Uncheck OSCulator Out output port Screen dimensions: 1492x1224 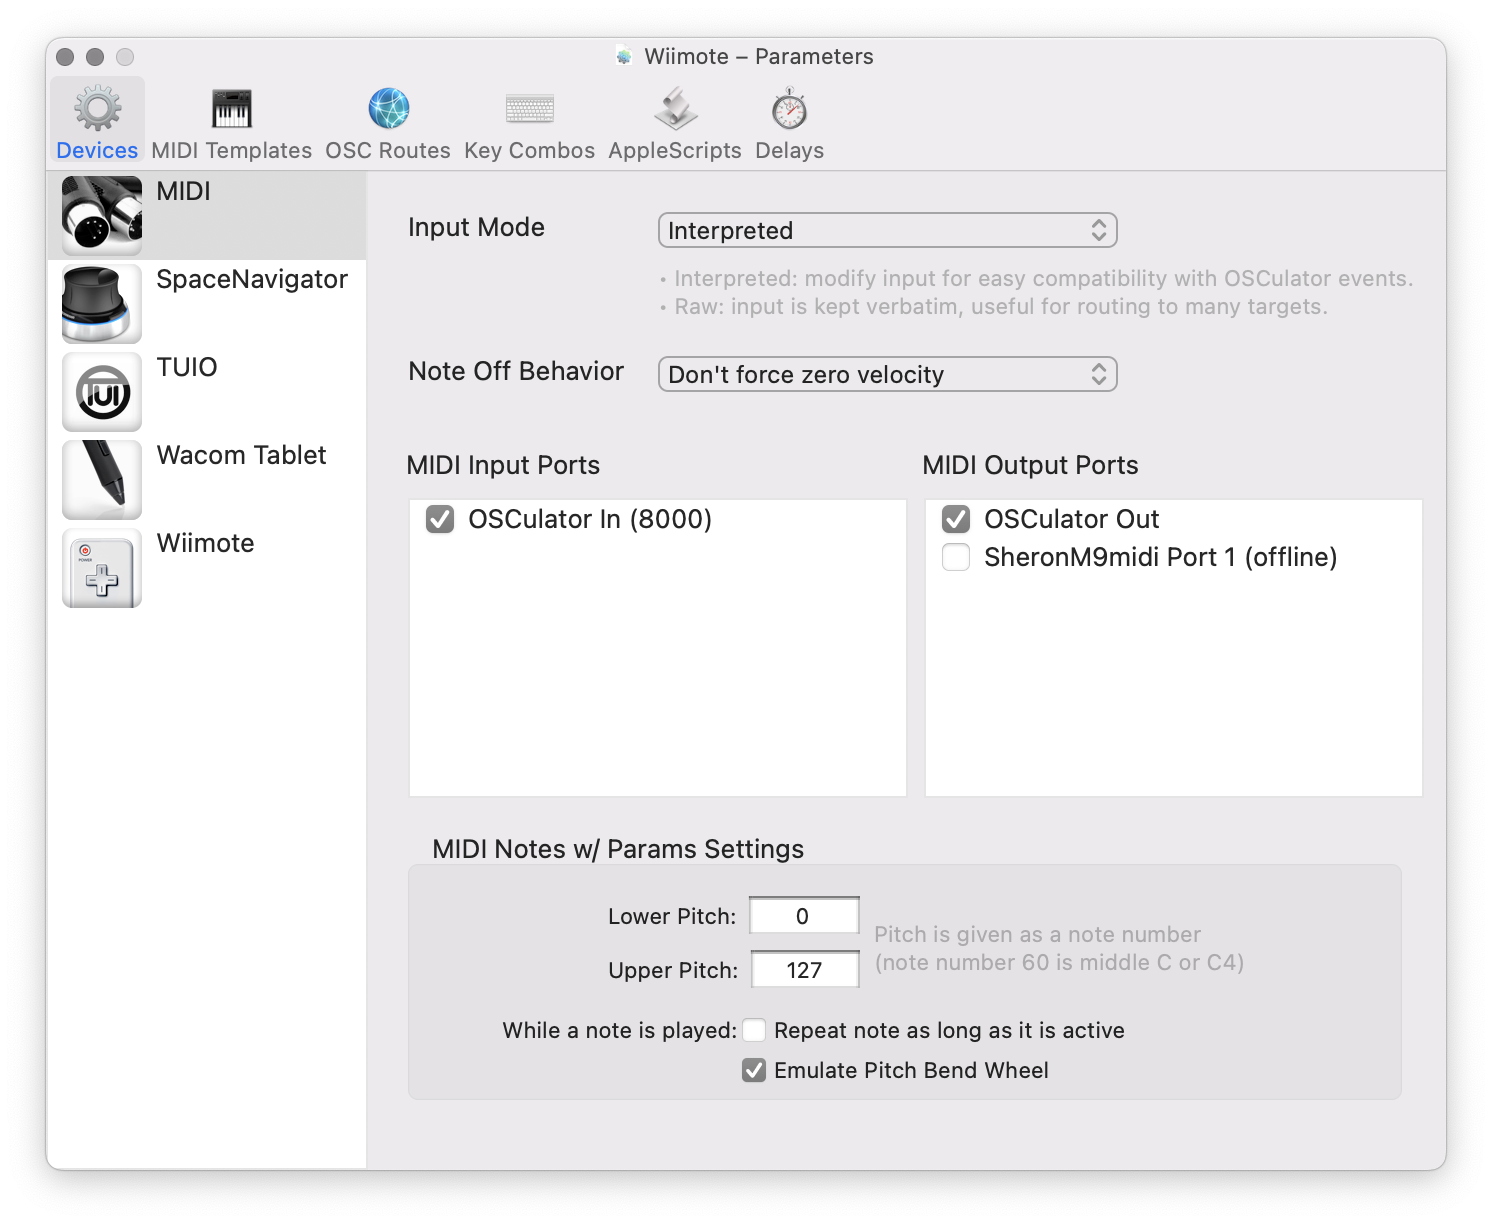pyautogui.click(x=956, y=519)
